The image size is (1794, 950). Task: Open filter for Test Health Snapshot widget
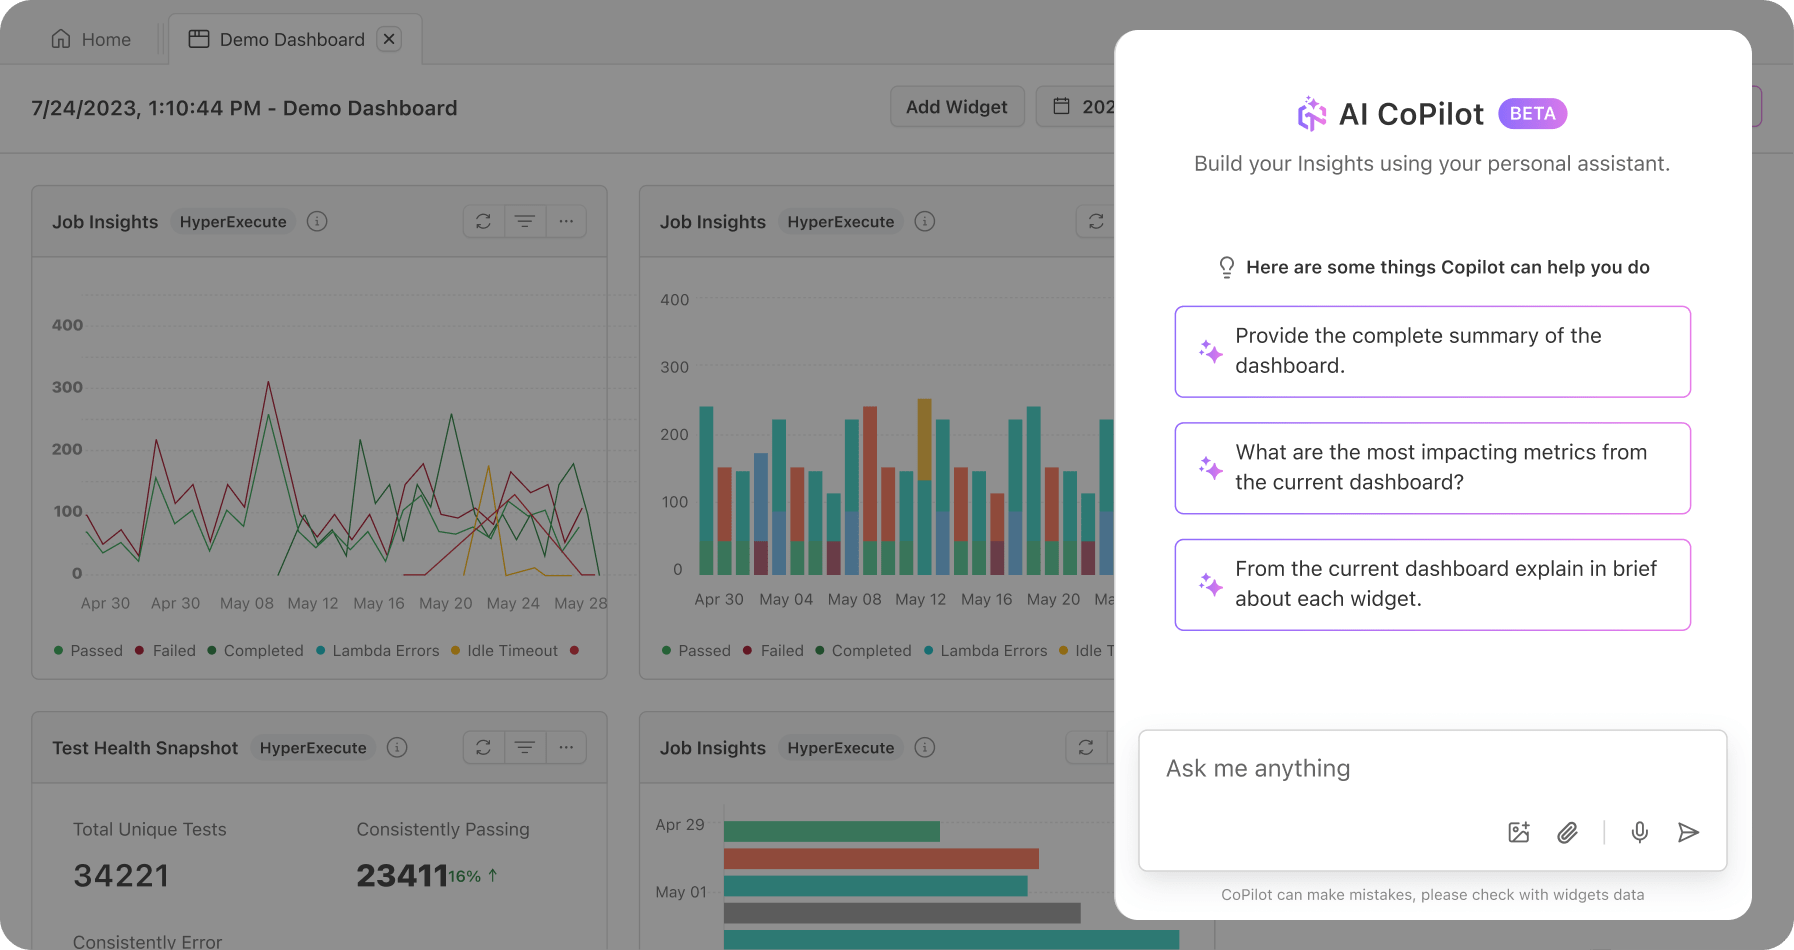(525, 747)
